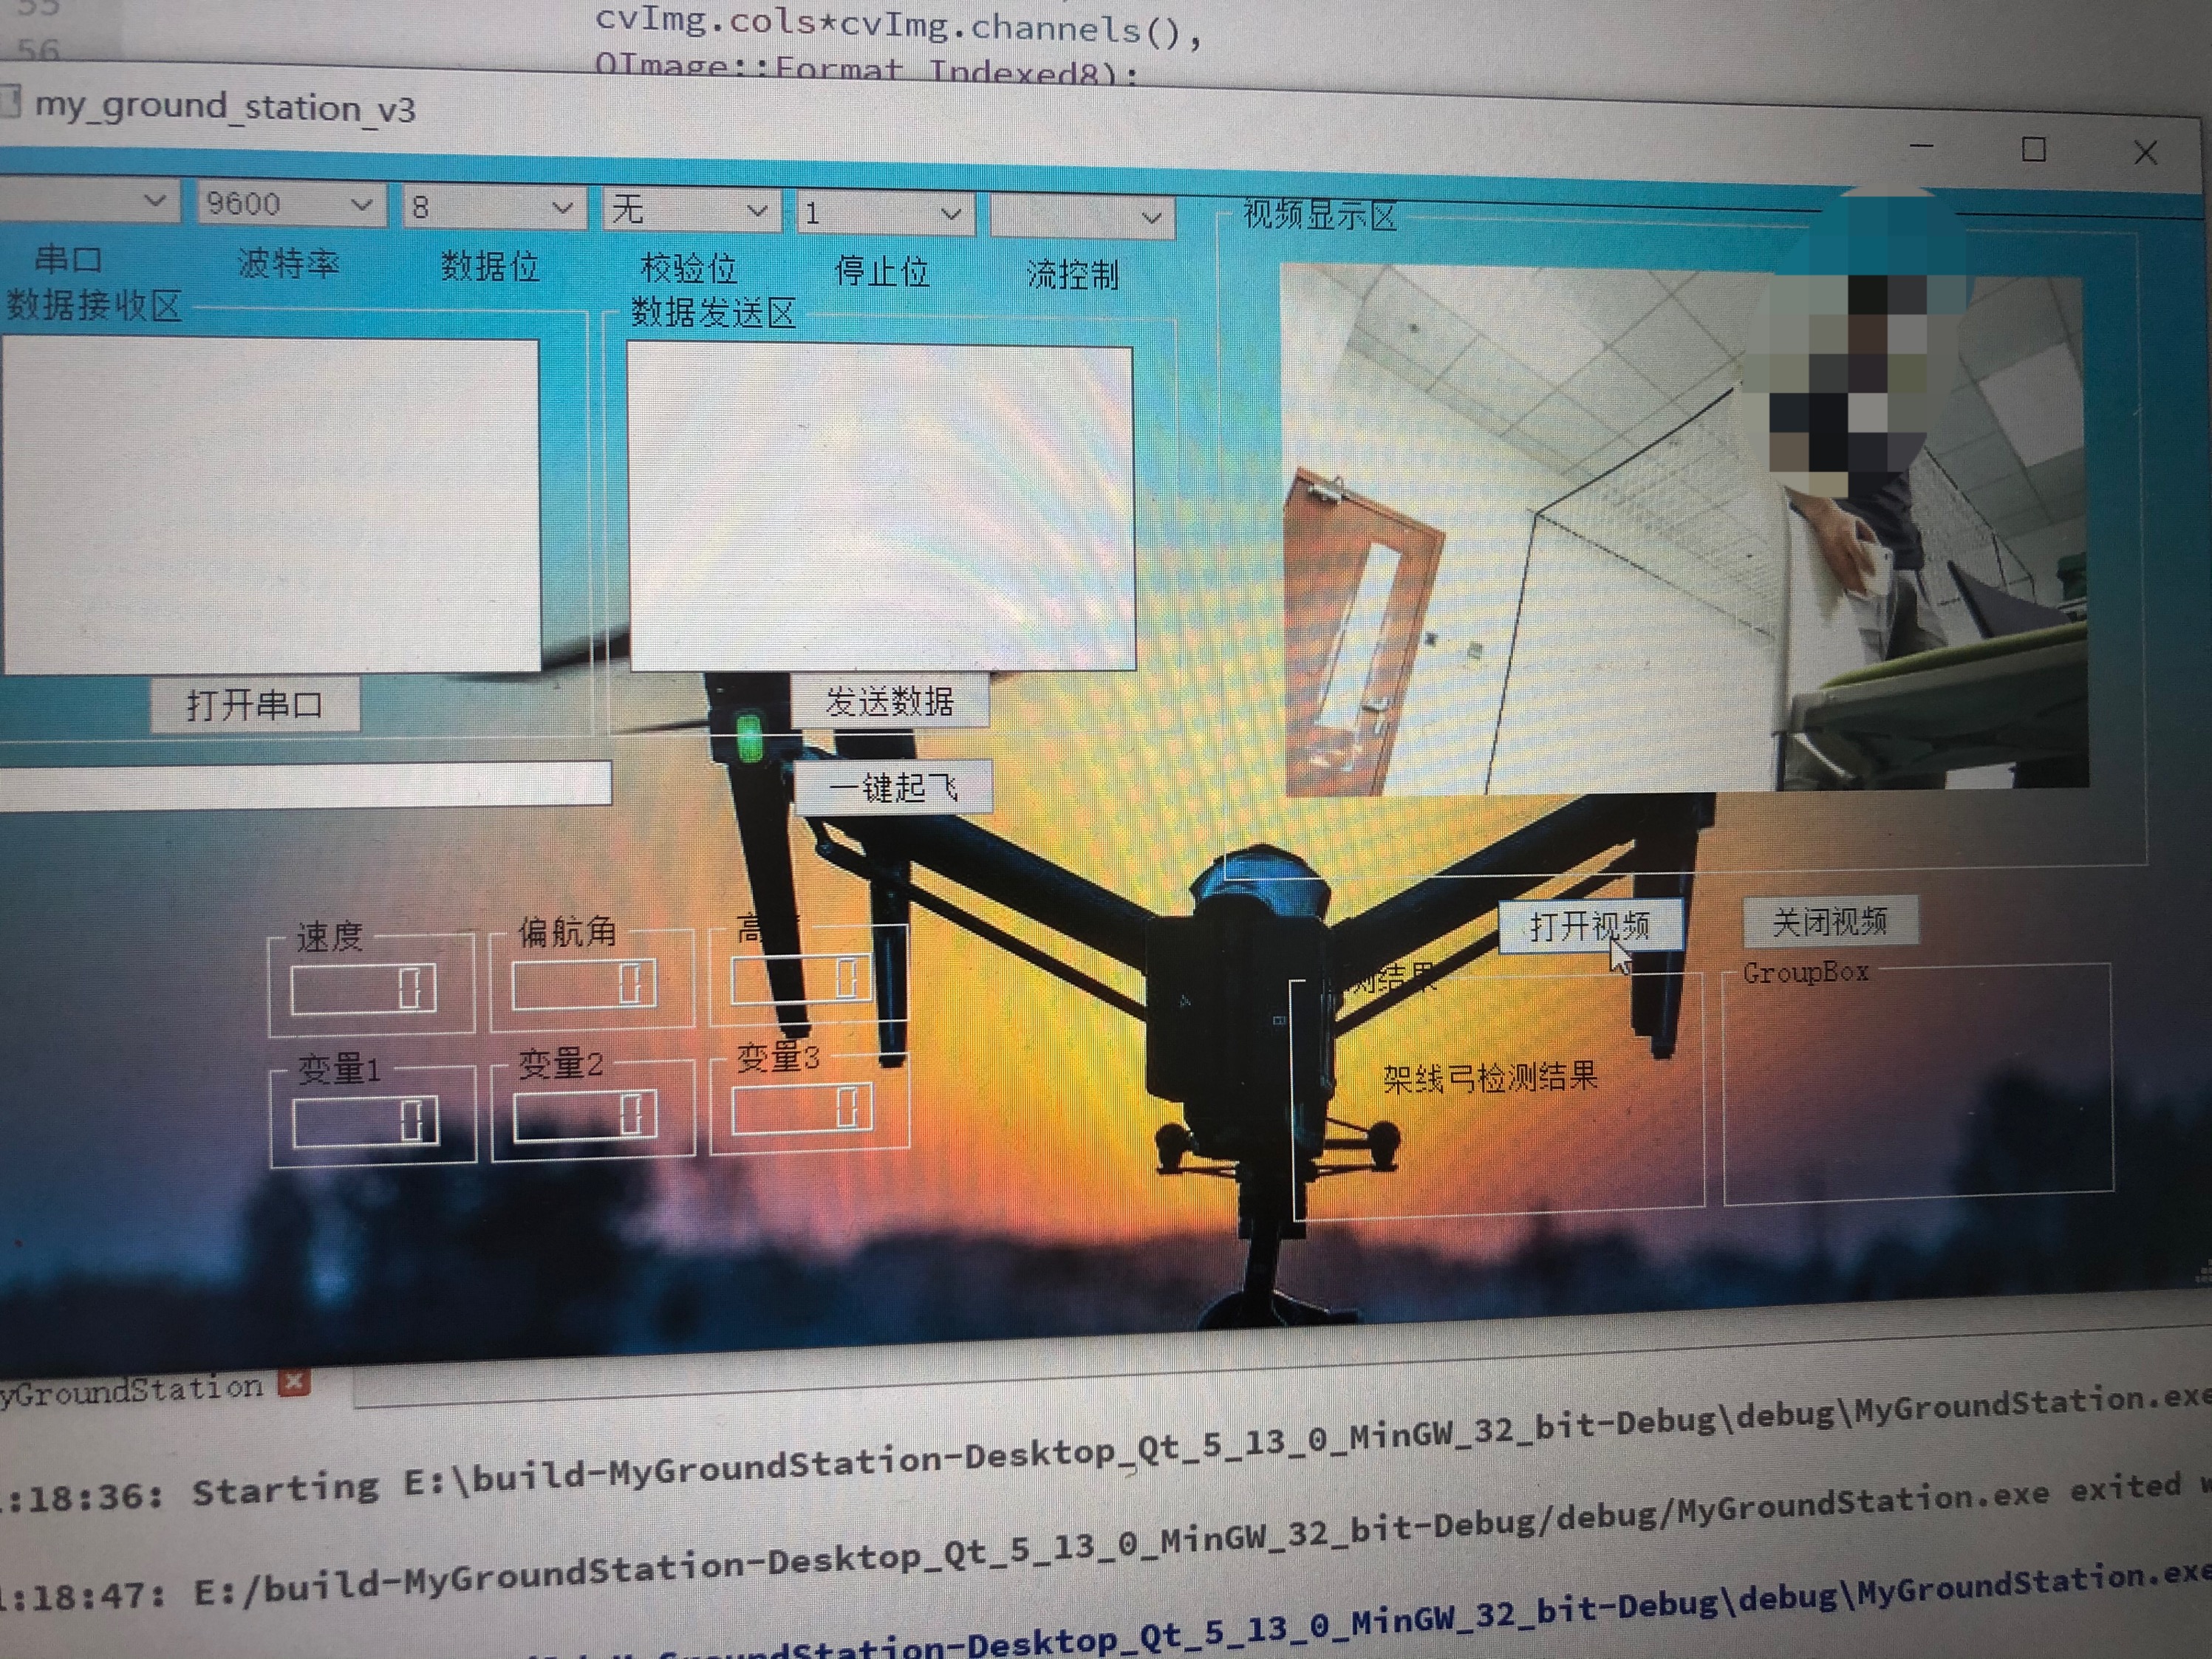Open the serial port selection dropdown

click(x=90, y=201)
